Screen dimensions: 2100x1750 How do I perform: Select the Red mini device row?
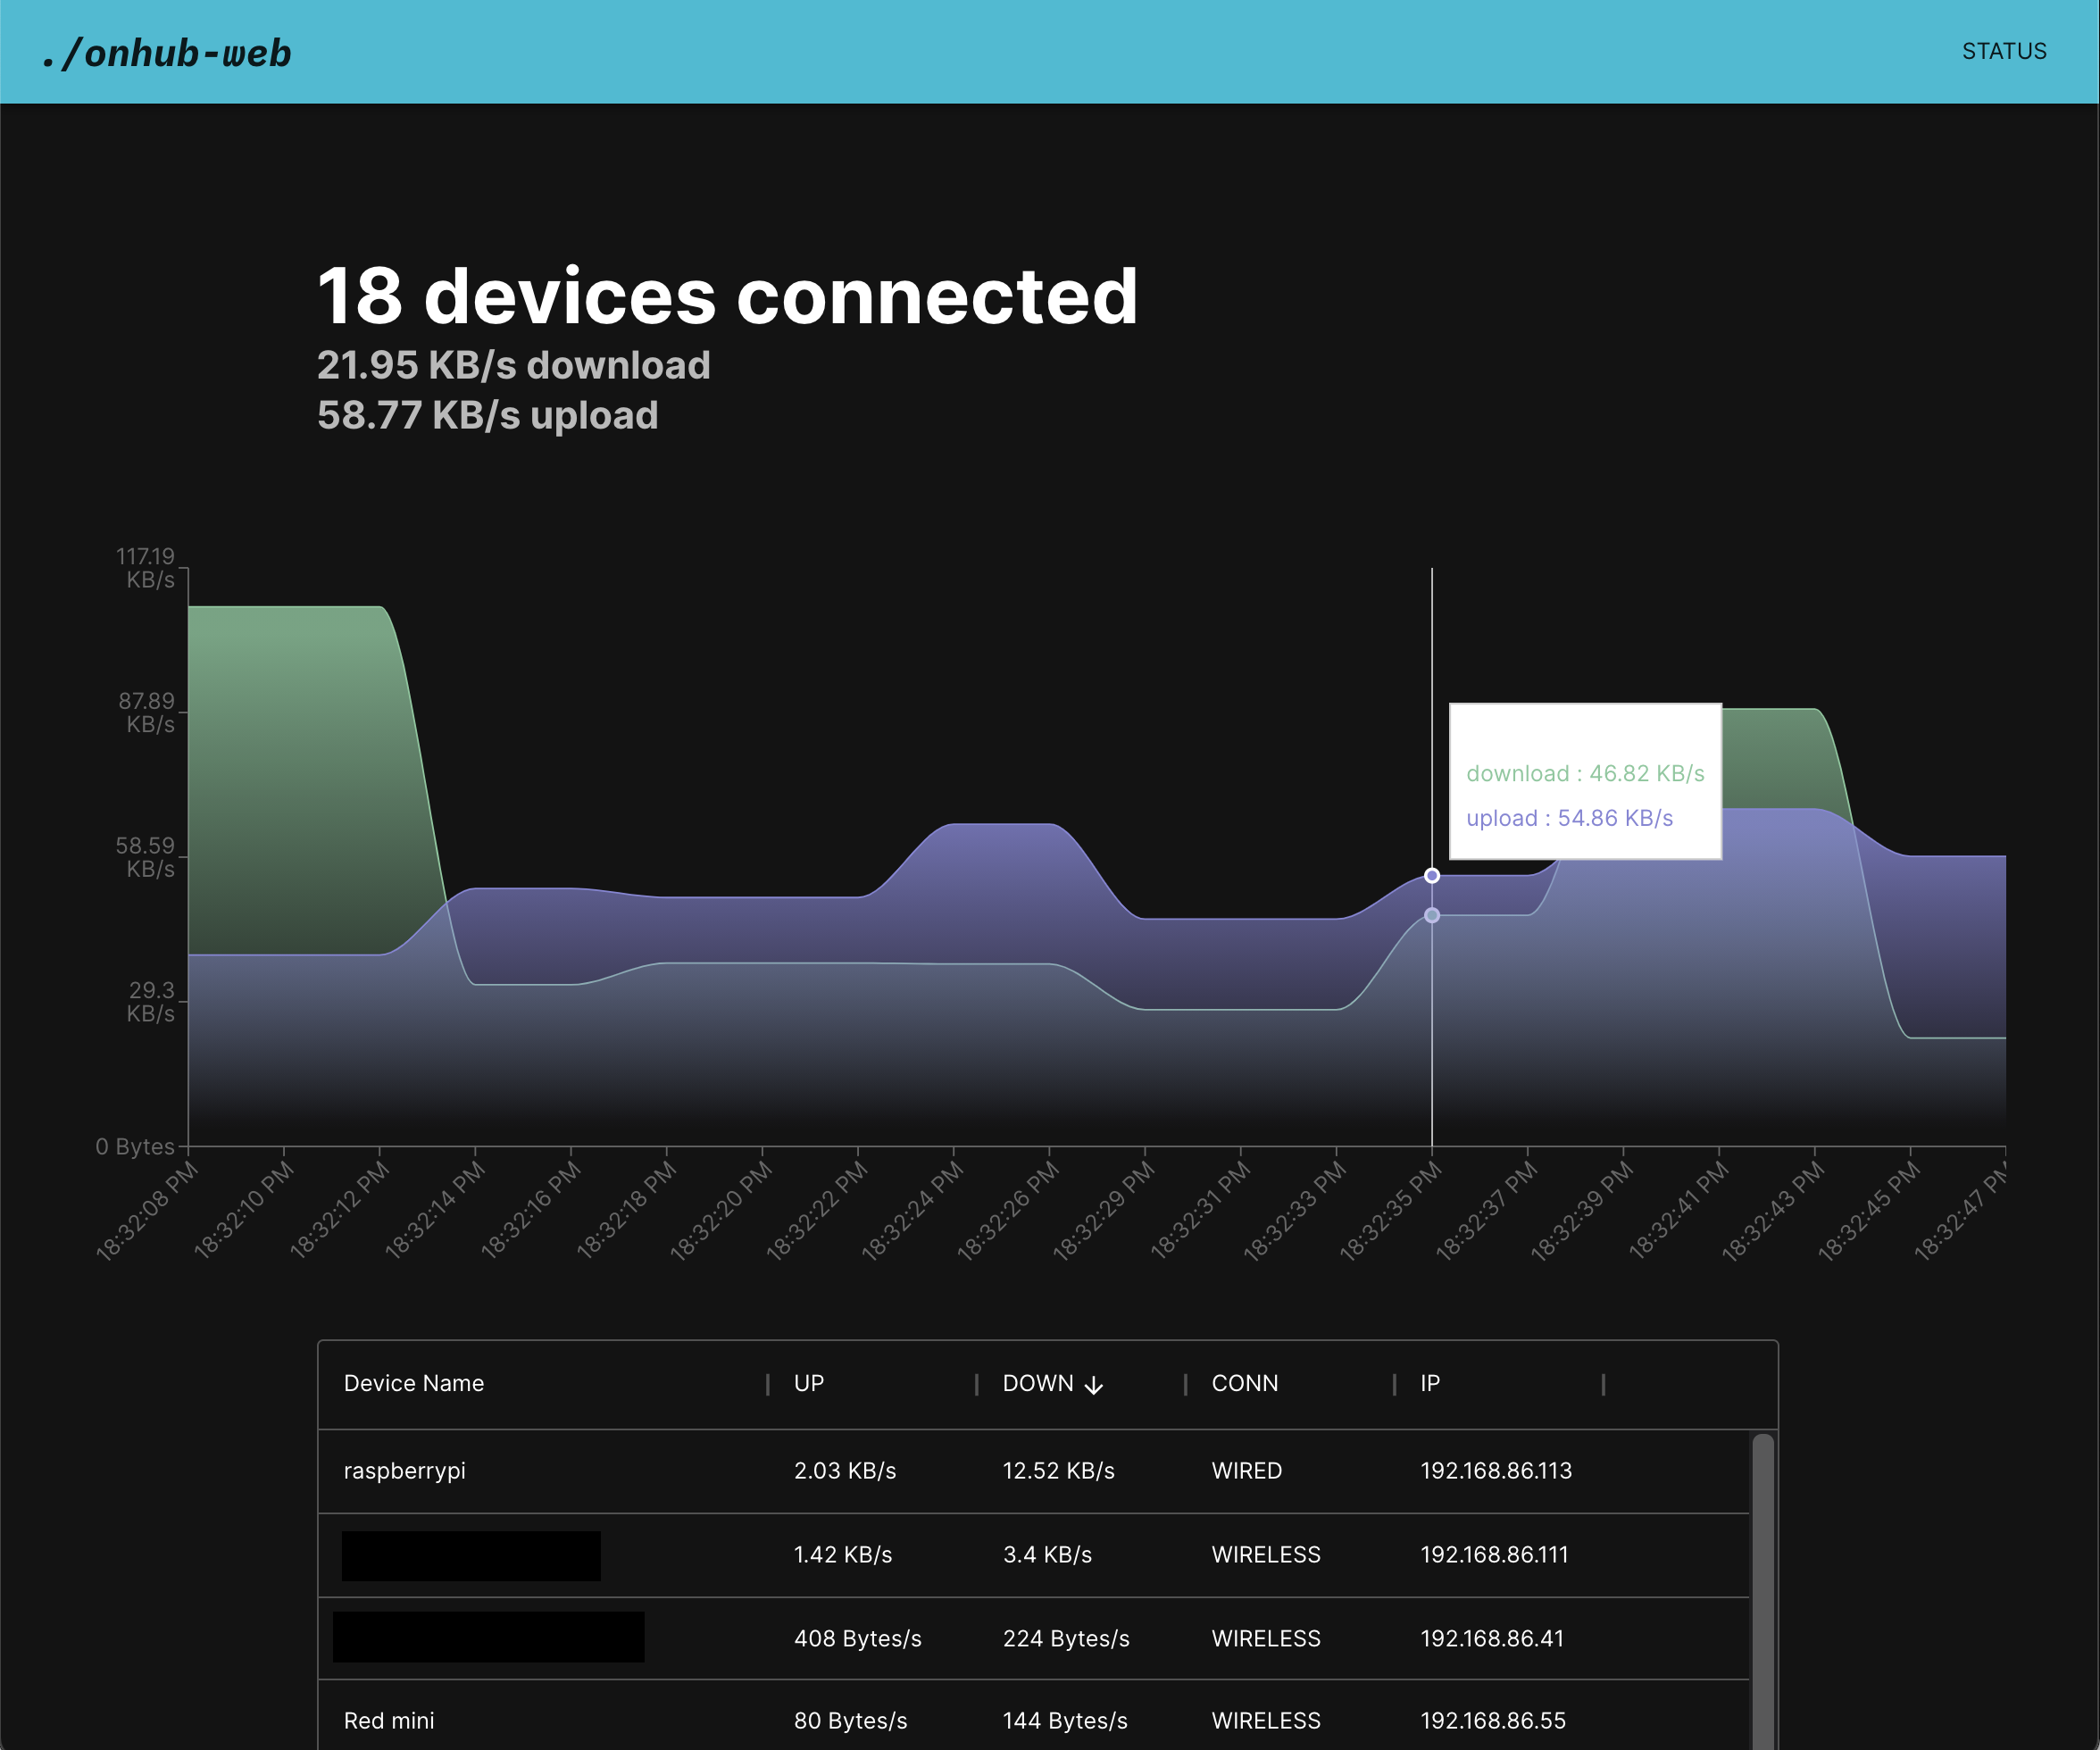click(x=1034, y=1716)
